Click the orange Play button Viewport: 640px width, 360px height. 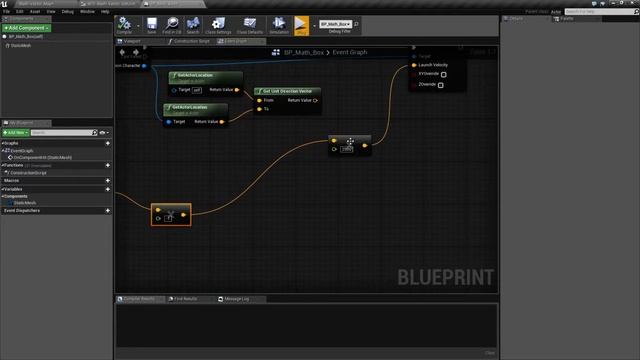click(301, 25)
